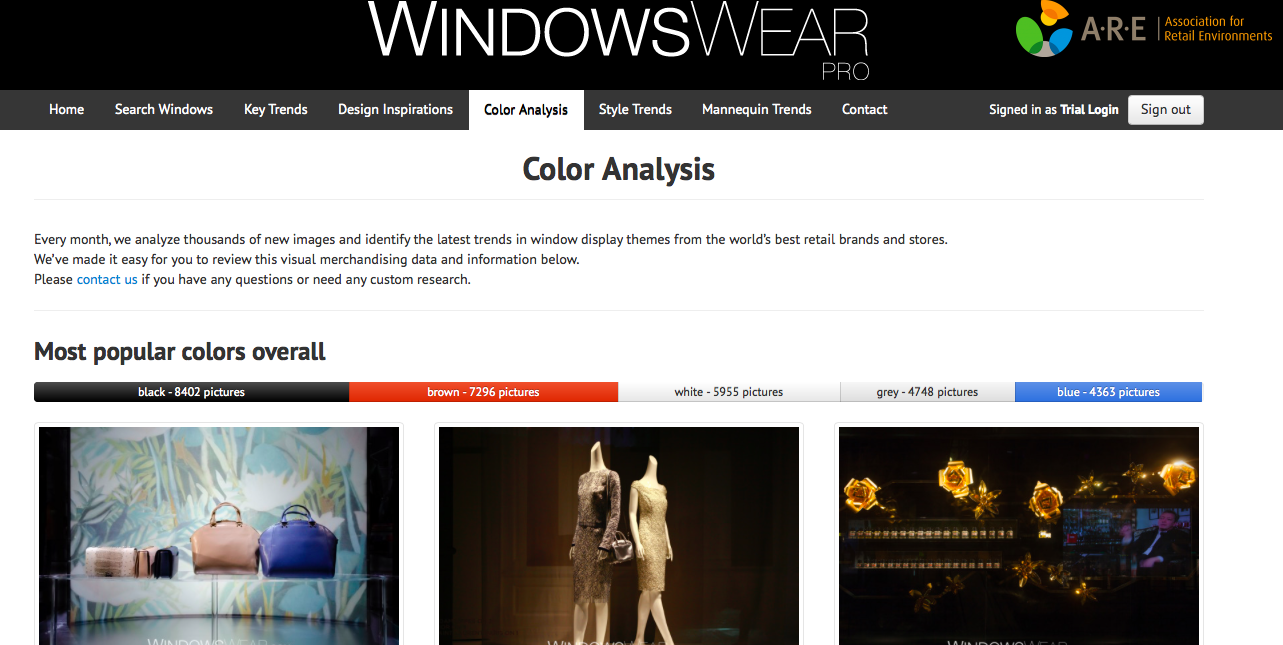
Task: Open the Design Inspirations page
Action: pos(396,110)
